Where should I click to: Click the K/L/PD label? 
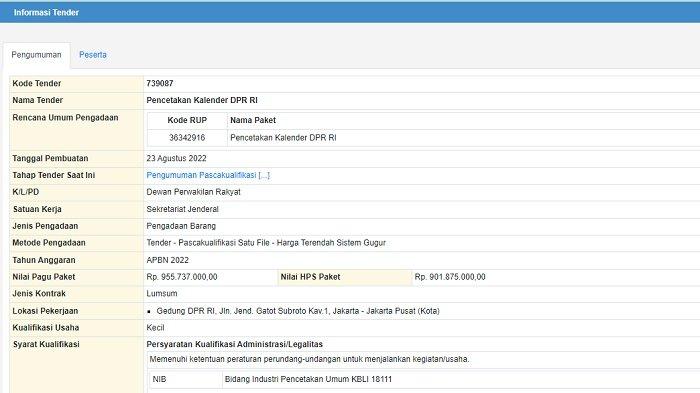tap(25, 192)
